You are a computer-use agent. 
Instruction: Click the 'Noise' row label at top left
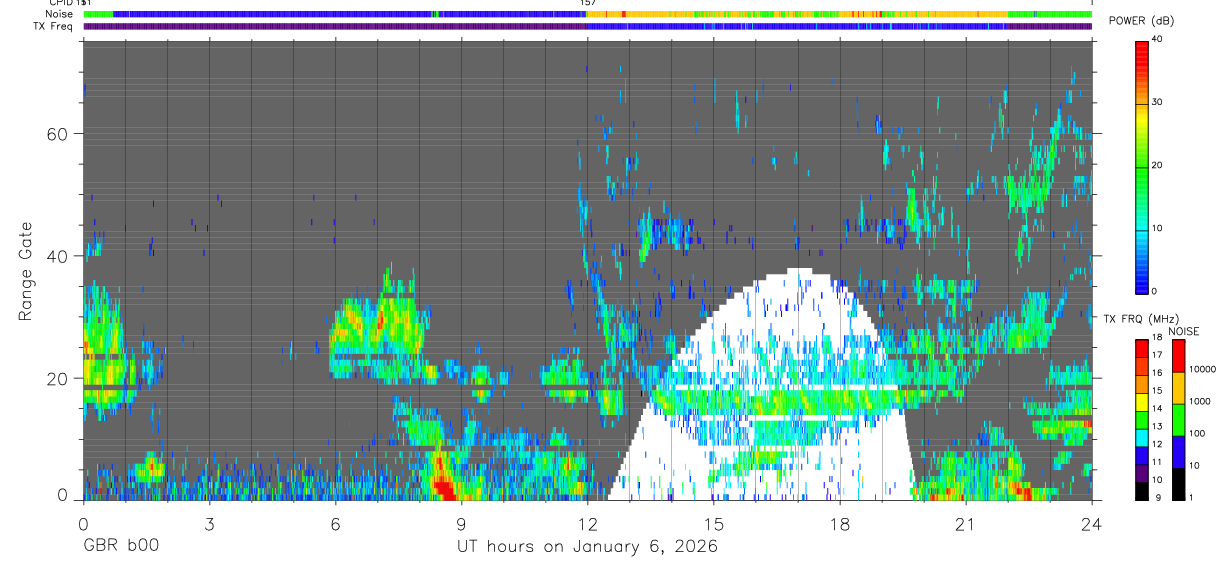[x=60, y=14]
